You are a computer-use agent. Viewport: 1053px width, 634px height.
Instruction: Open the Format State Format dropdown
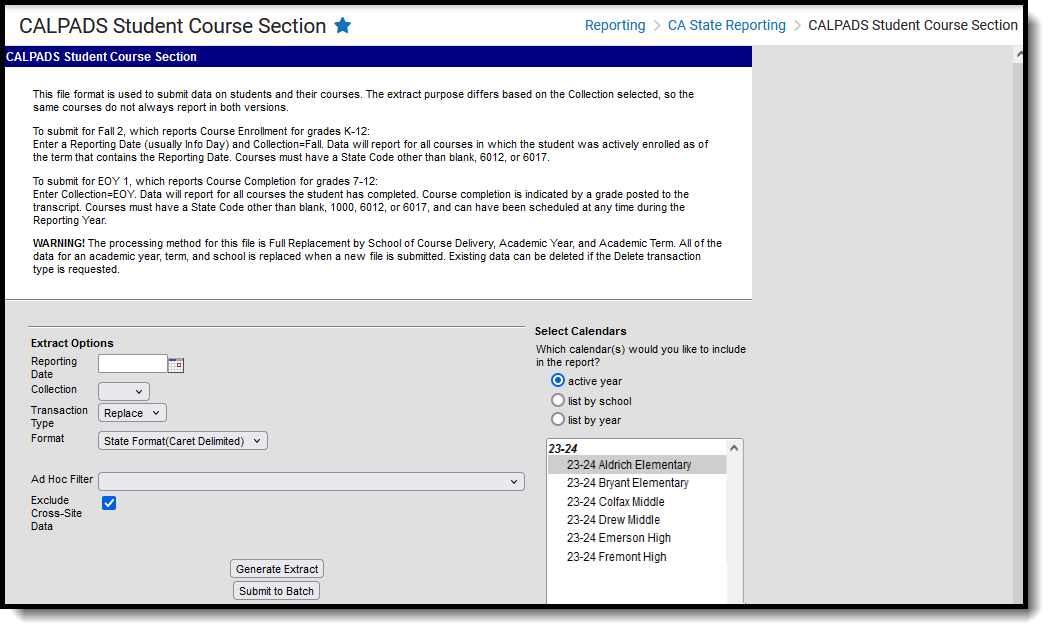pos(183,441)
